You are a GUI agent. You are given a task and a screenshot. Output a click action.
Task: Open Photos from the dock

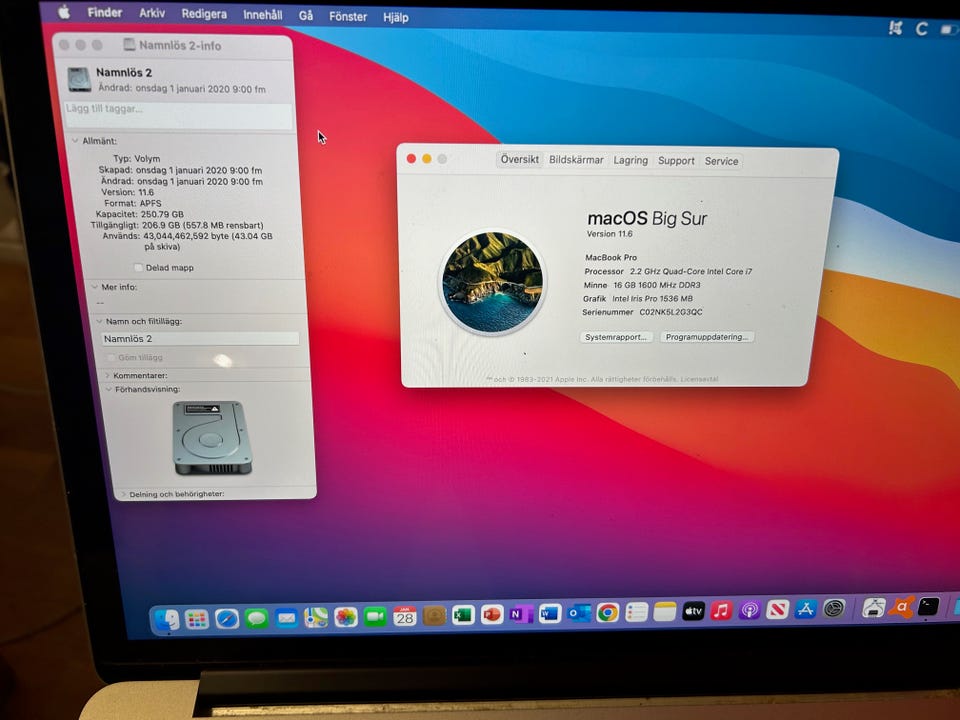[345, 617]
